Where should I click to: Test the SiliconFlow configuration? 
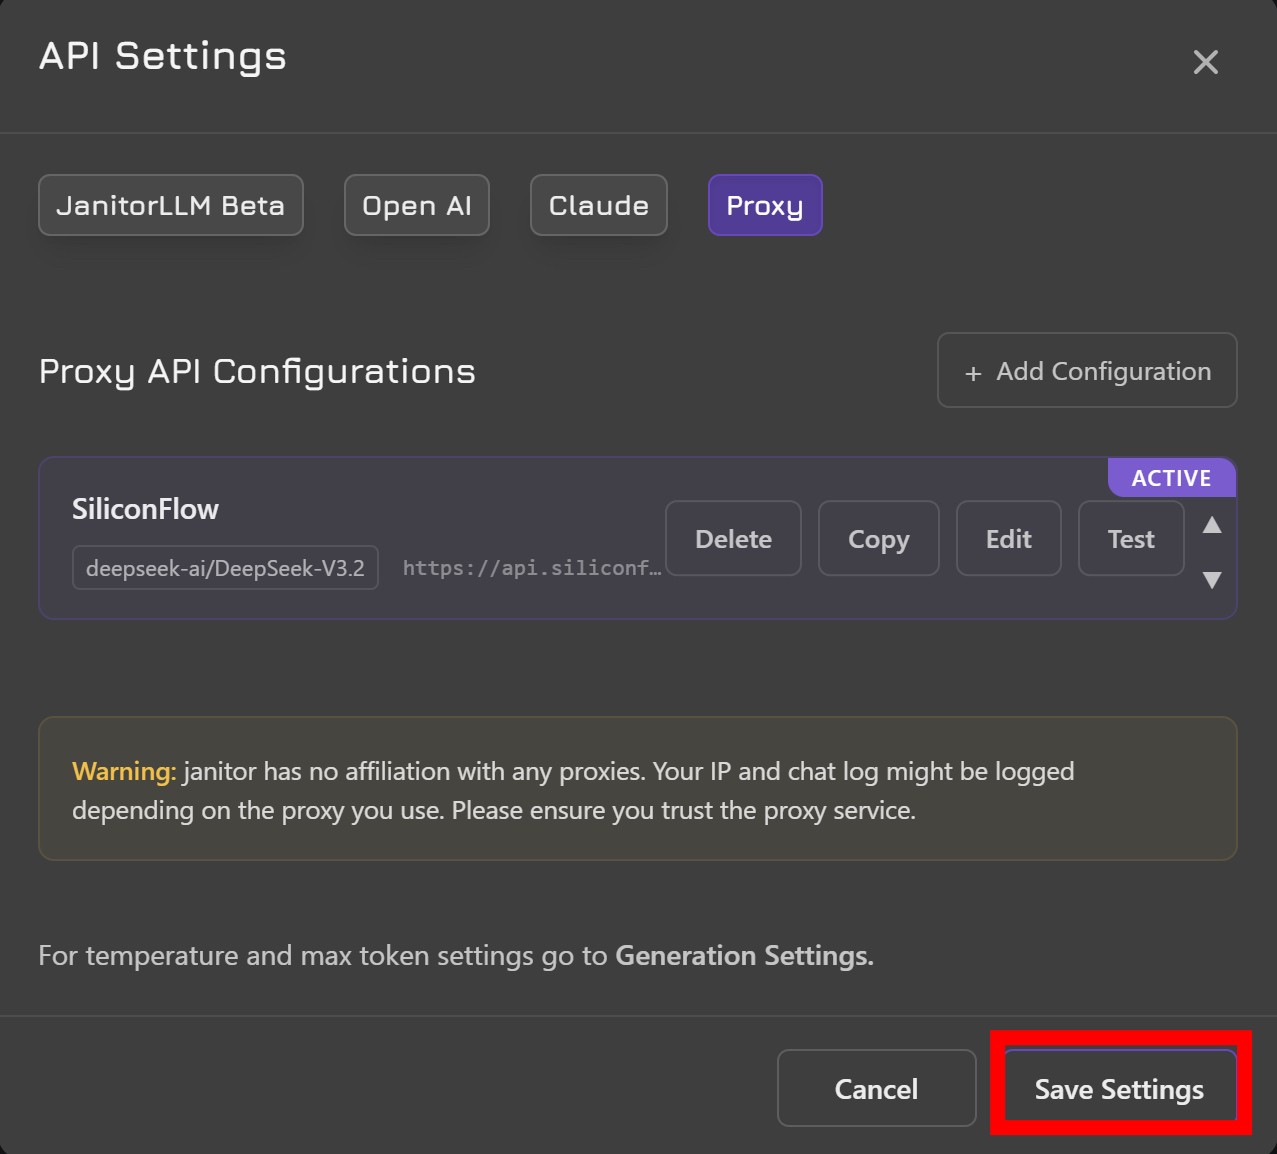(1131, 538)
